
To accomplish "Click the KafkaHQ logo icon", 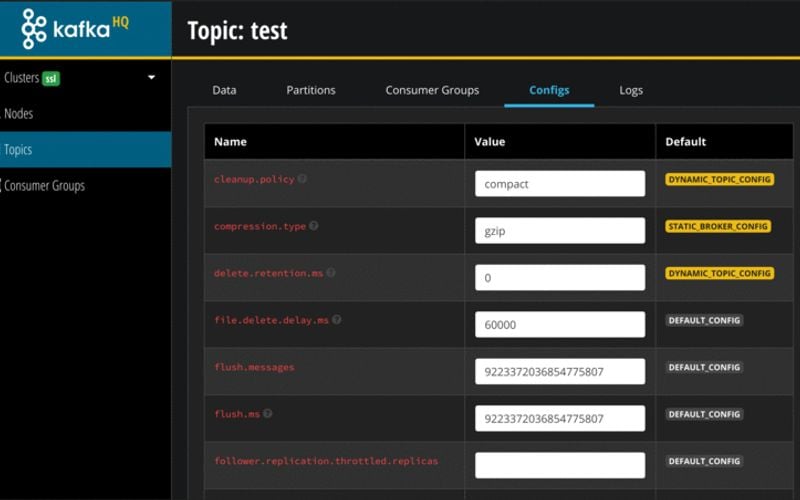I will pyautogui.click(x=35, y=29).
